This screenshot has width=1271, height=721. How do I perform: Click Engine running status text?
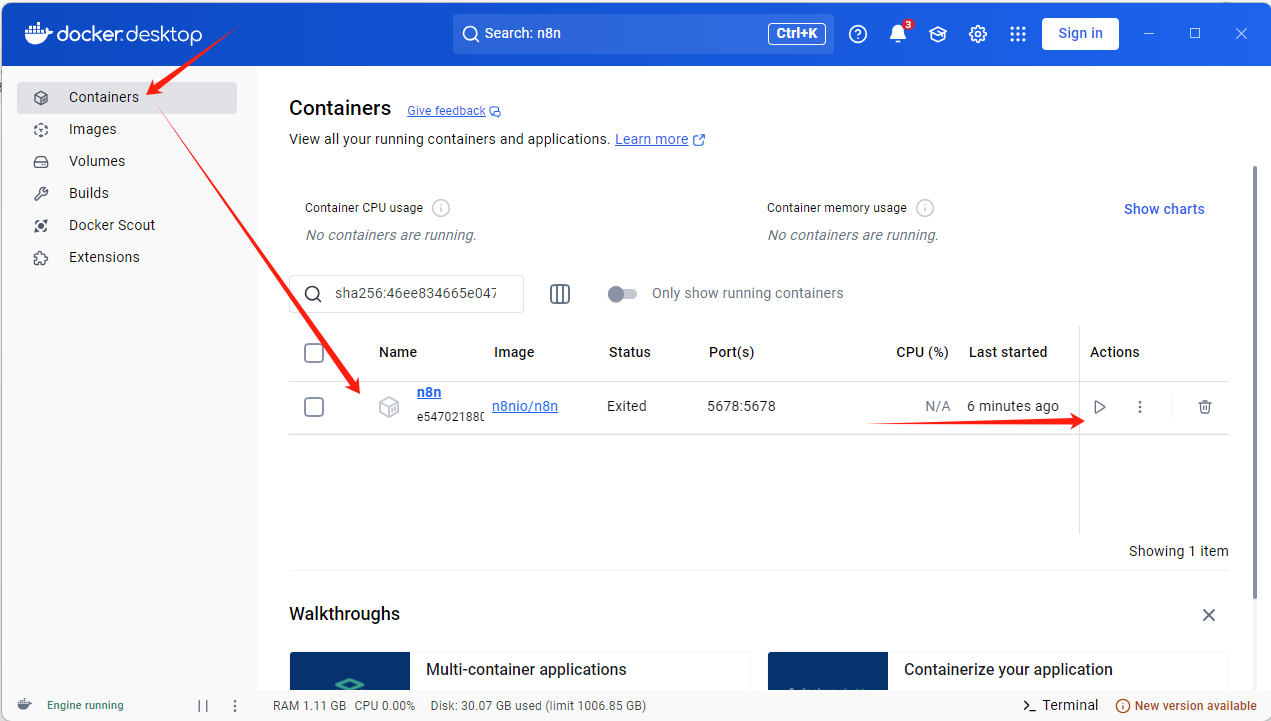[x=85, y=705]
